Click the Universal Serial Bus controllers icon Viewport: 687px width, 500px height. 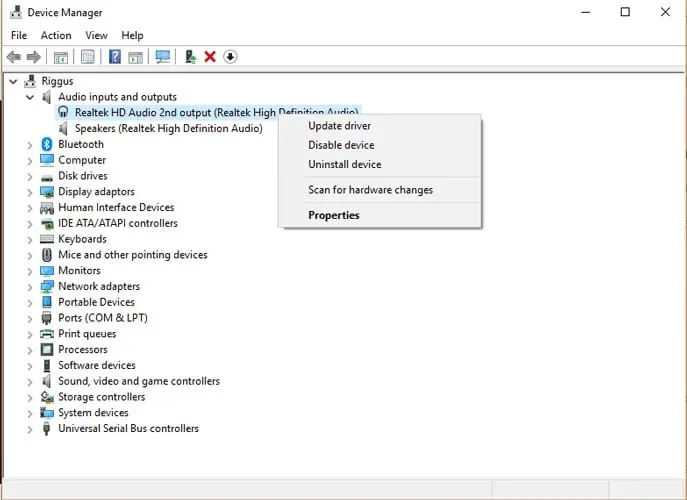coord(46,429)
